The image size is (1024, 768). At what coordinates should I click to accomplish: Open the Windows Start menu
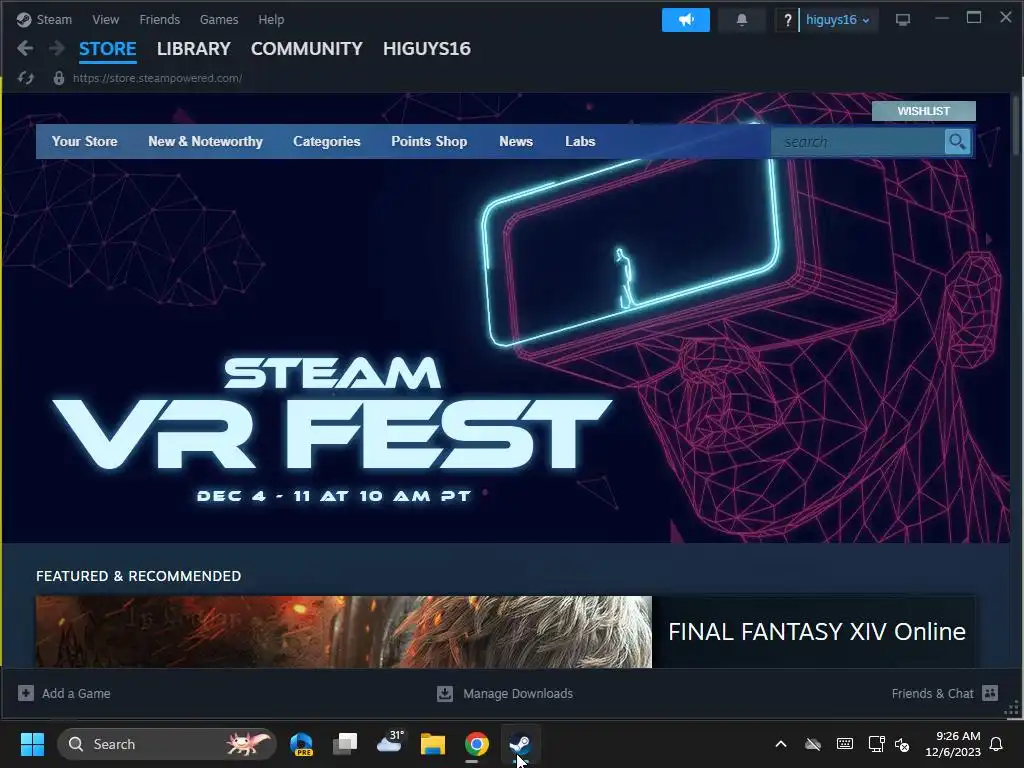click(32, 744)
